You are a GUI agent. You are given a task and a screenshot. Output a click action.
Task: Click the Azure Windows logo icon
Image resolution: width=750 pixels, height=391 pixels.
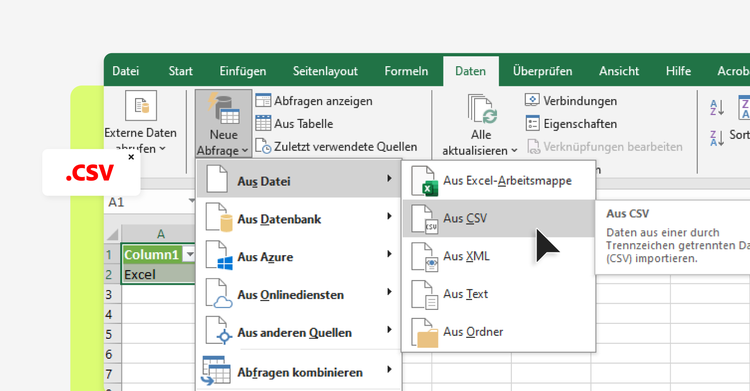[225, 262]
